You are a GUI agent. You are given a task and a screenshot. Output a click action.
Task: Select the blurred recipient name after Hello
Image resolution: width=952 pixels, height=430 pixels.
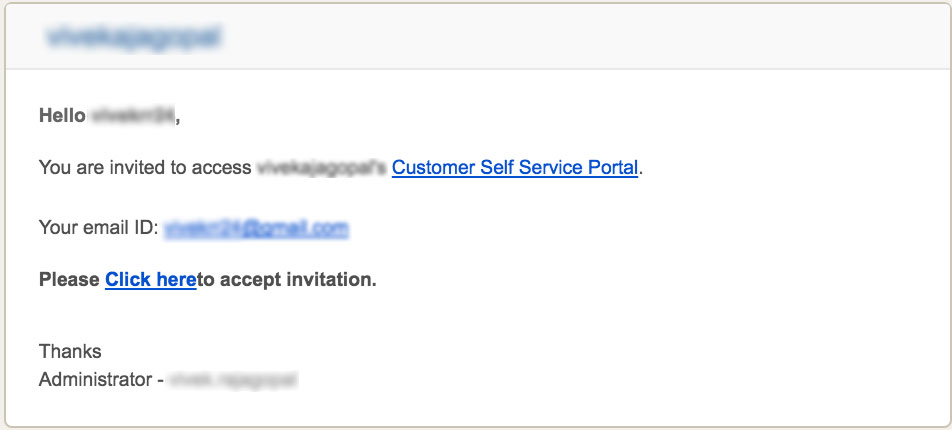[x=133, y=115]
